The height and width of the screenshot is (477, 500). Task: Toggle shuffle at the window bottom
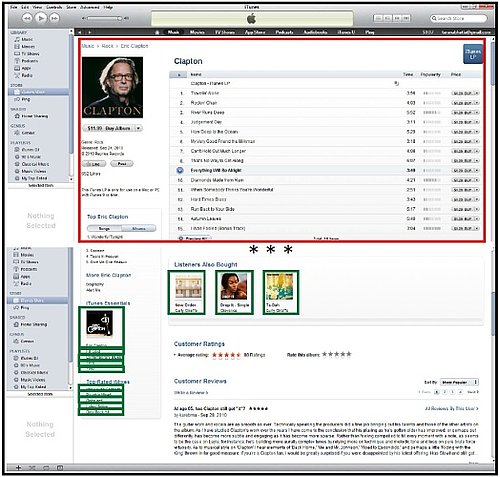pyautogui.click(x=32, y=468)
